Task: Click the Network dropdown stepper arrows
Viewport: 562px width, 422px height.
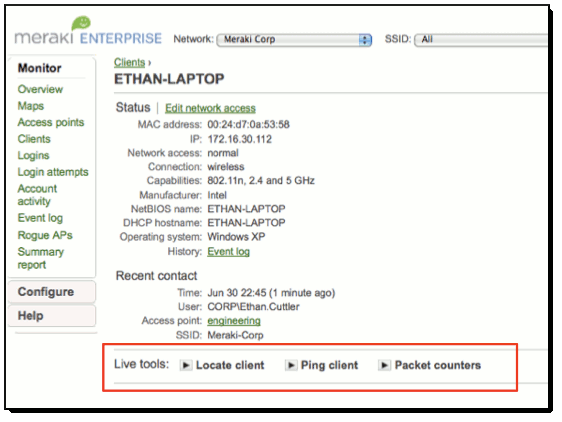Action: point(365,39)
